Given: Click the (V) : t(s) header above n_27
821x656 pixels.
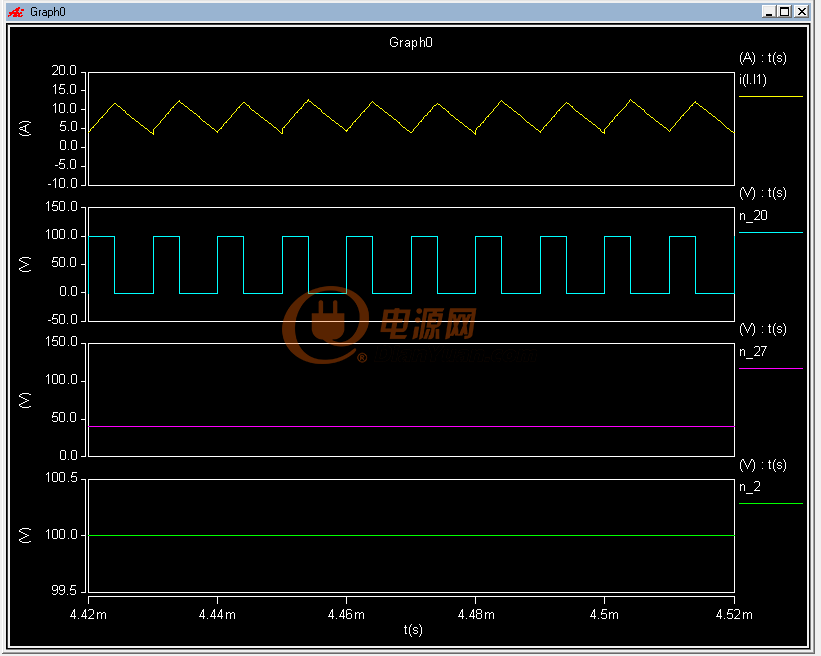Looking at the screenshot, I should click(763, 329).
